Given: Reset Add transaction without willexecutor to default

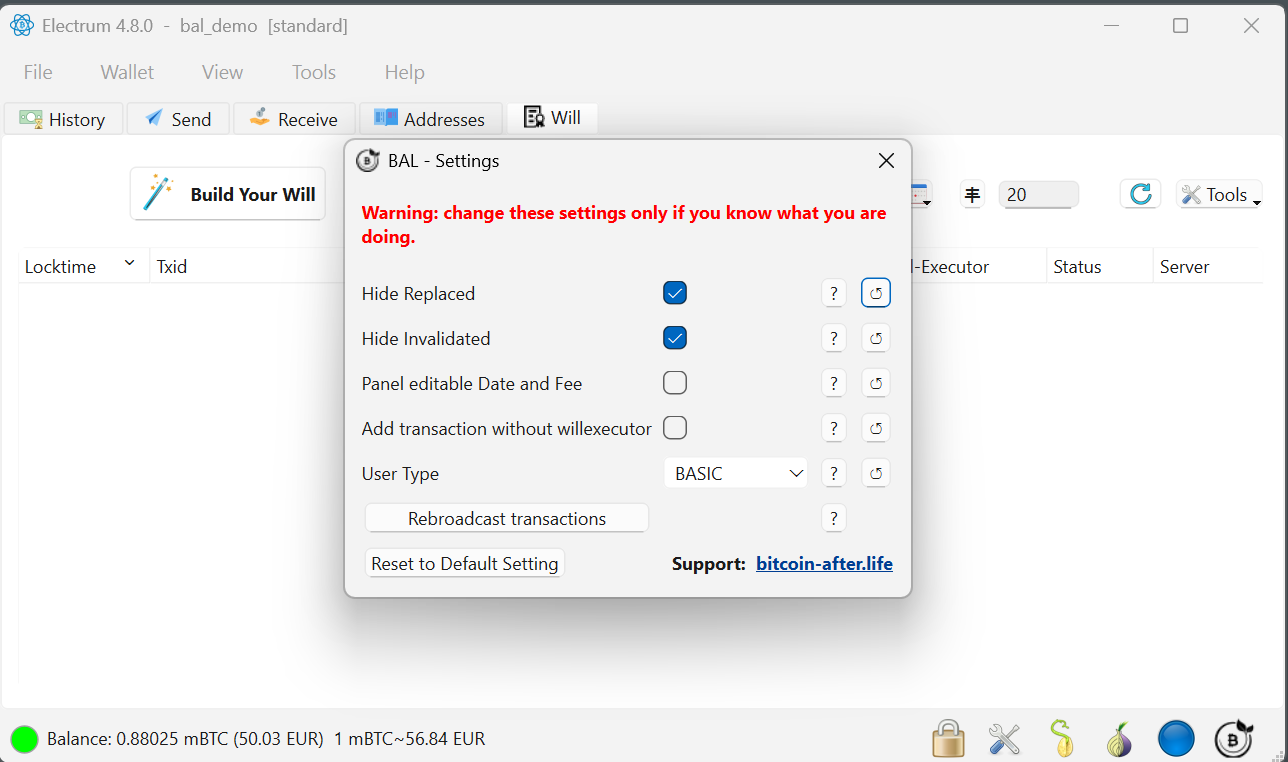Looking at the screenshot, I should click(876, 428).
